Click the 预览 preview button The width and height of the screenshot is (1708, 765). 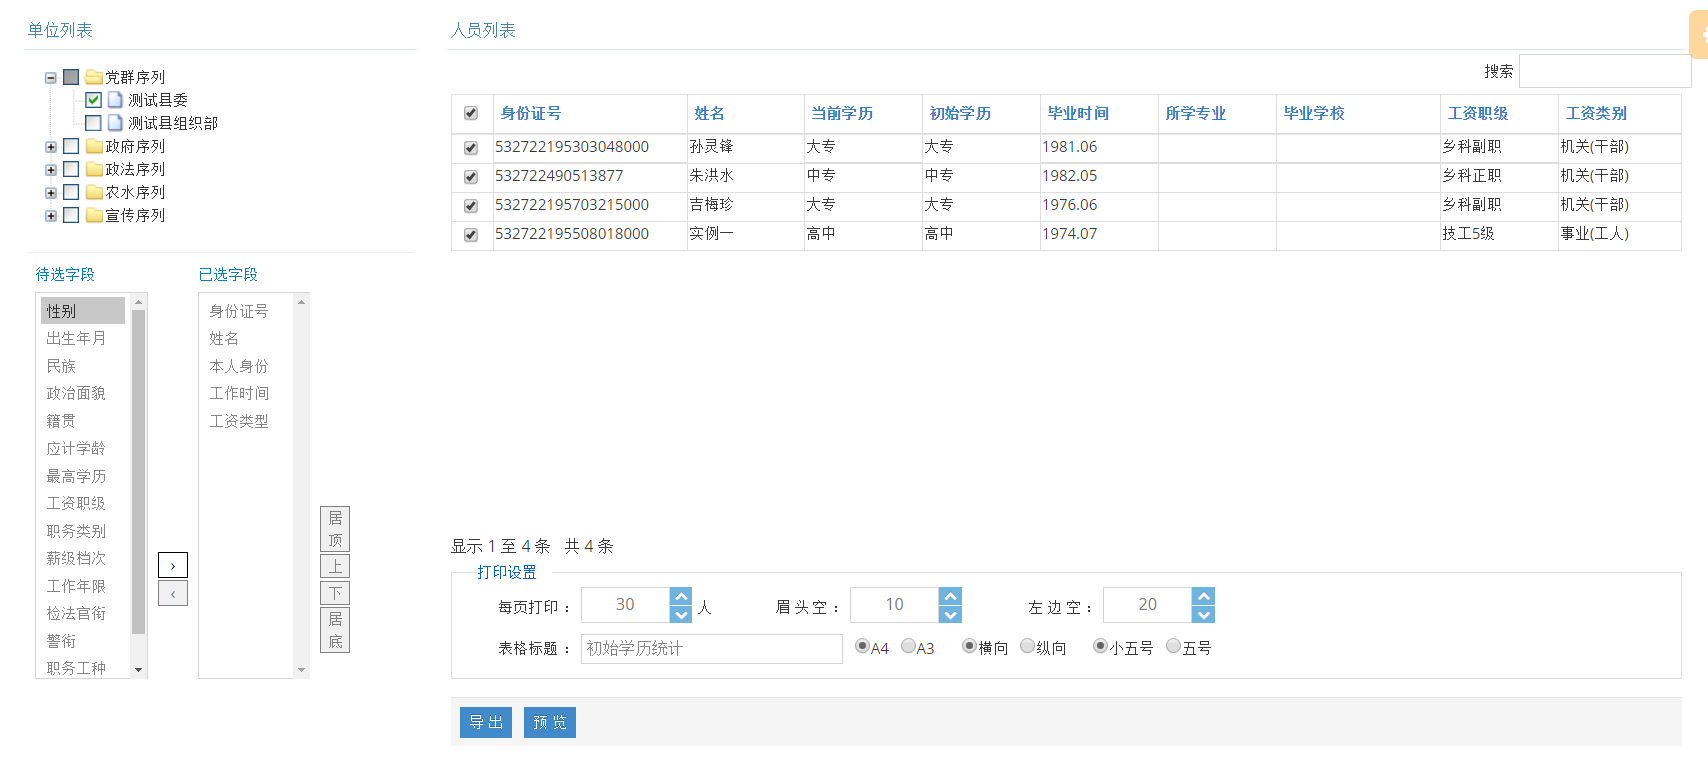(550, 722)
